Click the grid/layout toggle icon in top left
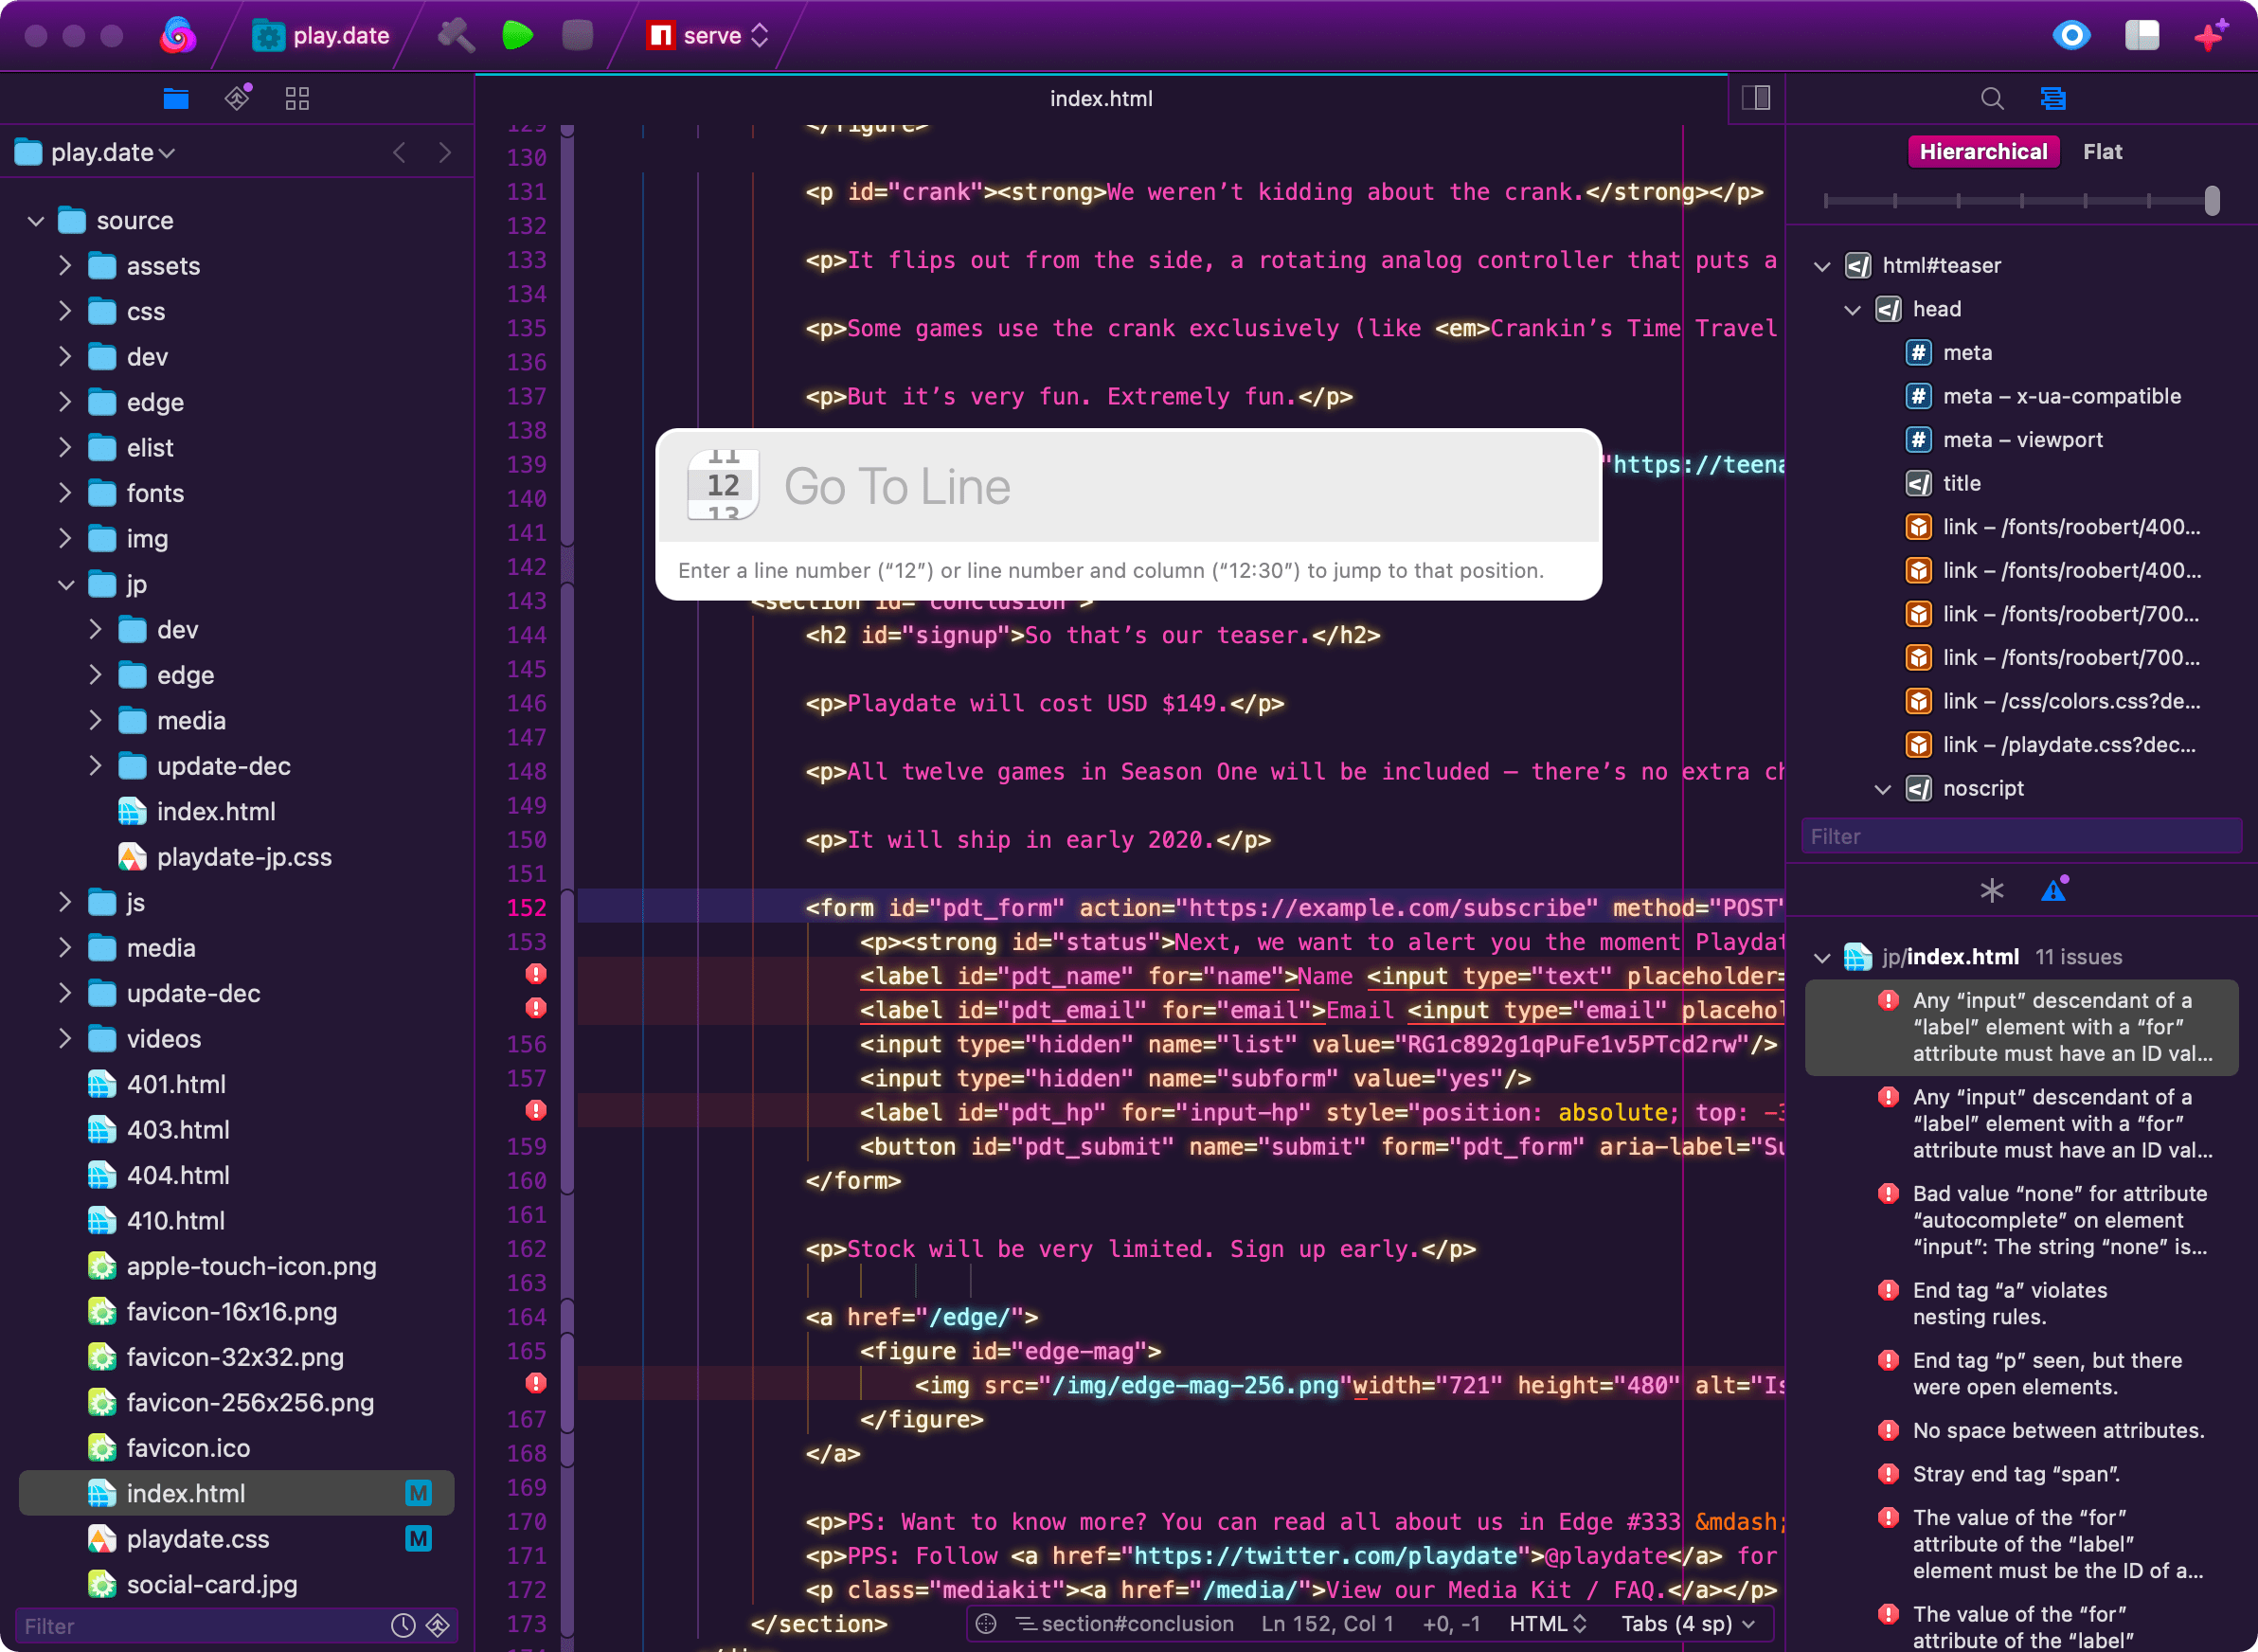Viewport: 2258px width, 1652px height. (298, 99)
